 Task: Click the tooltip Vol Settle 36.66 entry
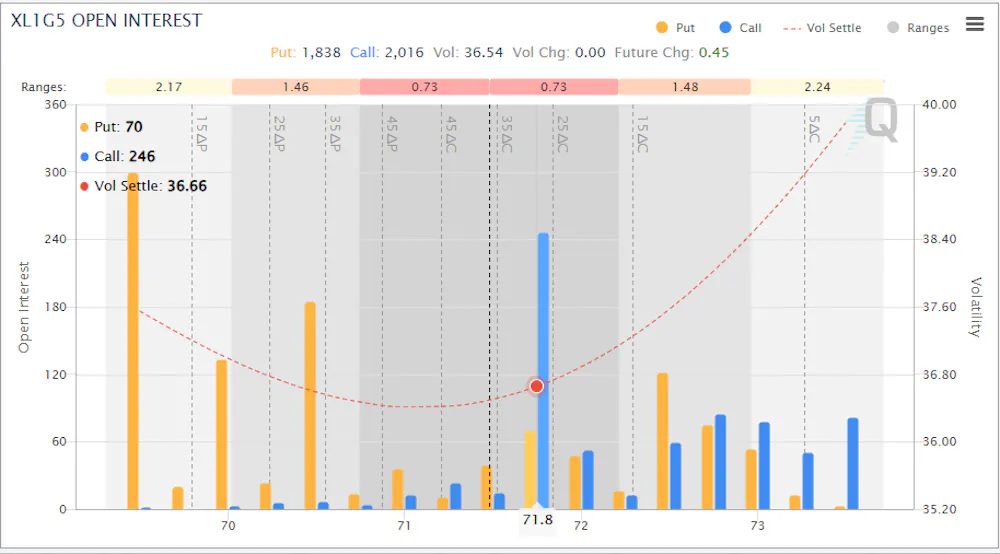(143, 186)
